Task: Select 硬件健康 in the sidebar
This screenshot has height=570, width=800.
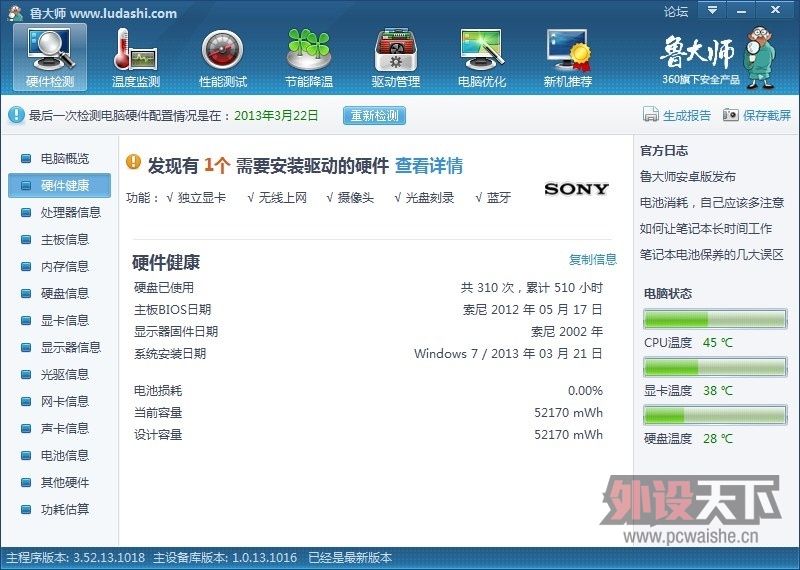Action: pos(59,185)
